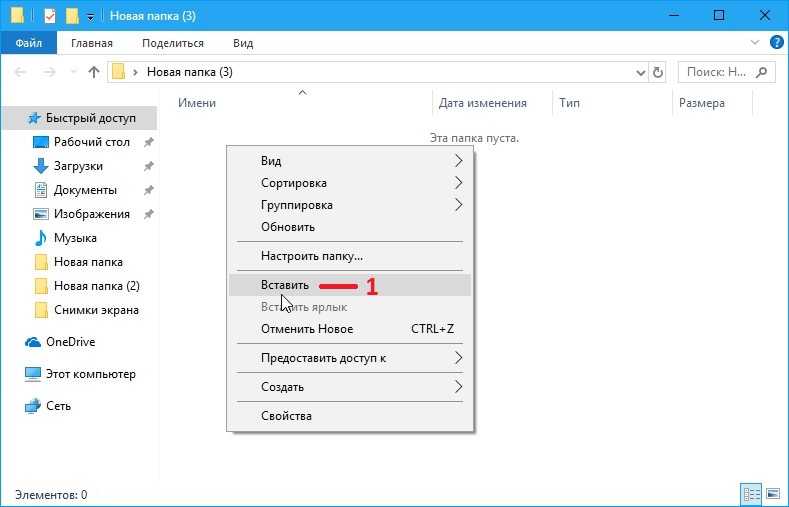Open the Группировка submenu
The width and height of the screenshot is (789, 507).
coord(350,205)
